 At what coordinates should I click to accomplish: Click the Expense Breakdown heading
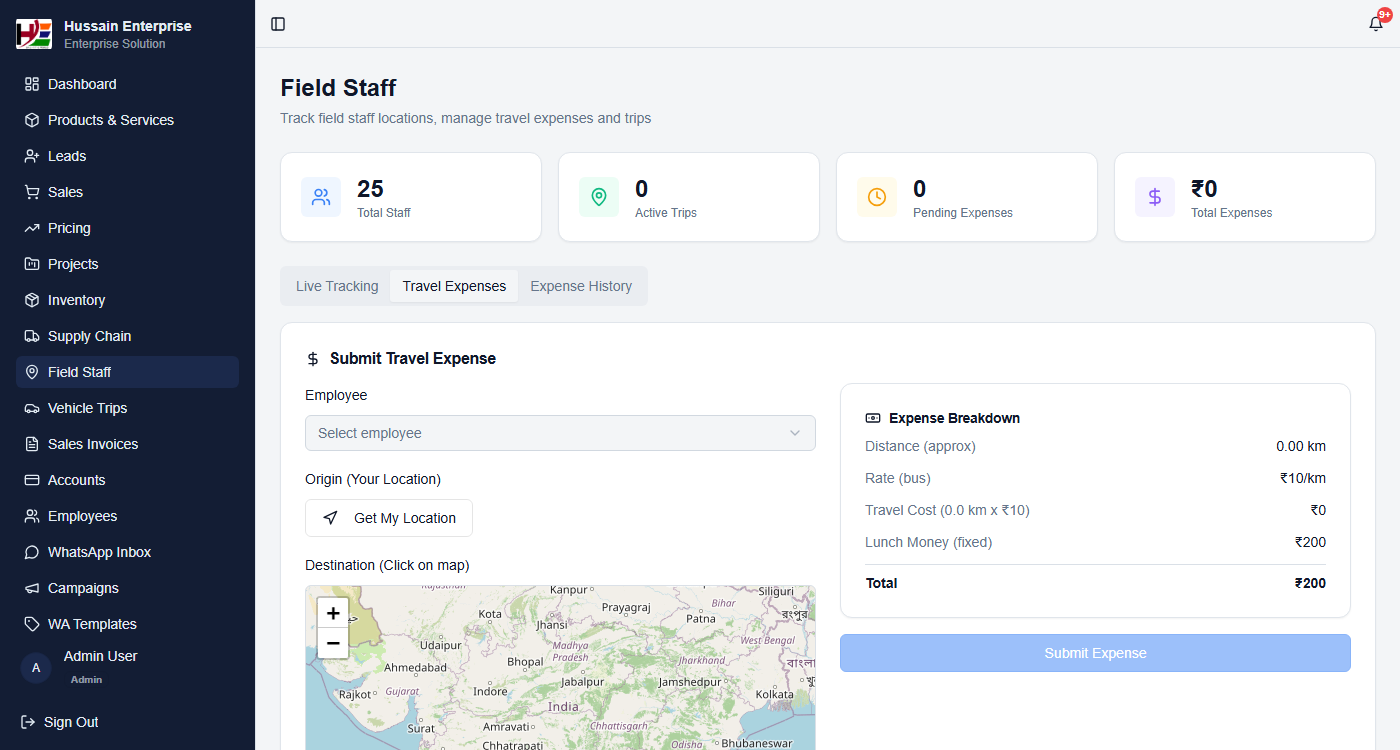954,418
